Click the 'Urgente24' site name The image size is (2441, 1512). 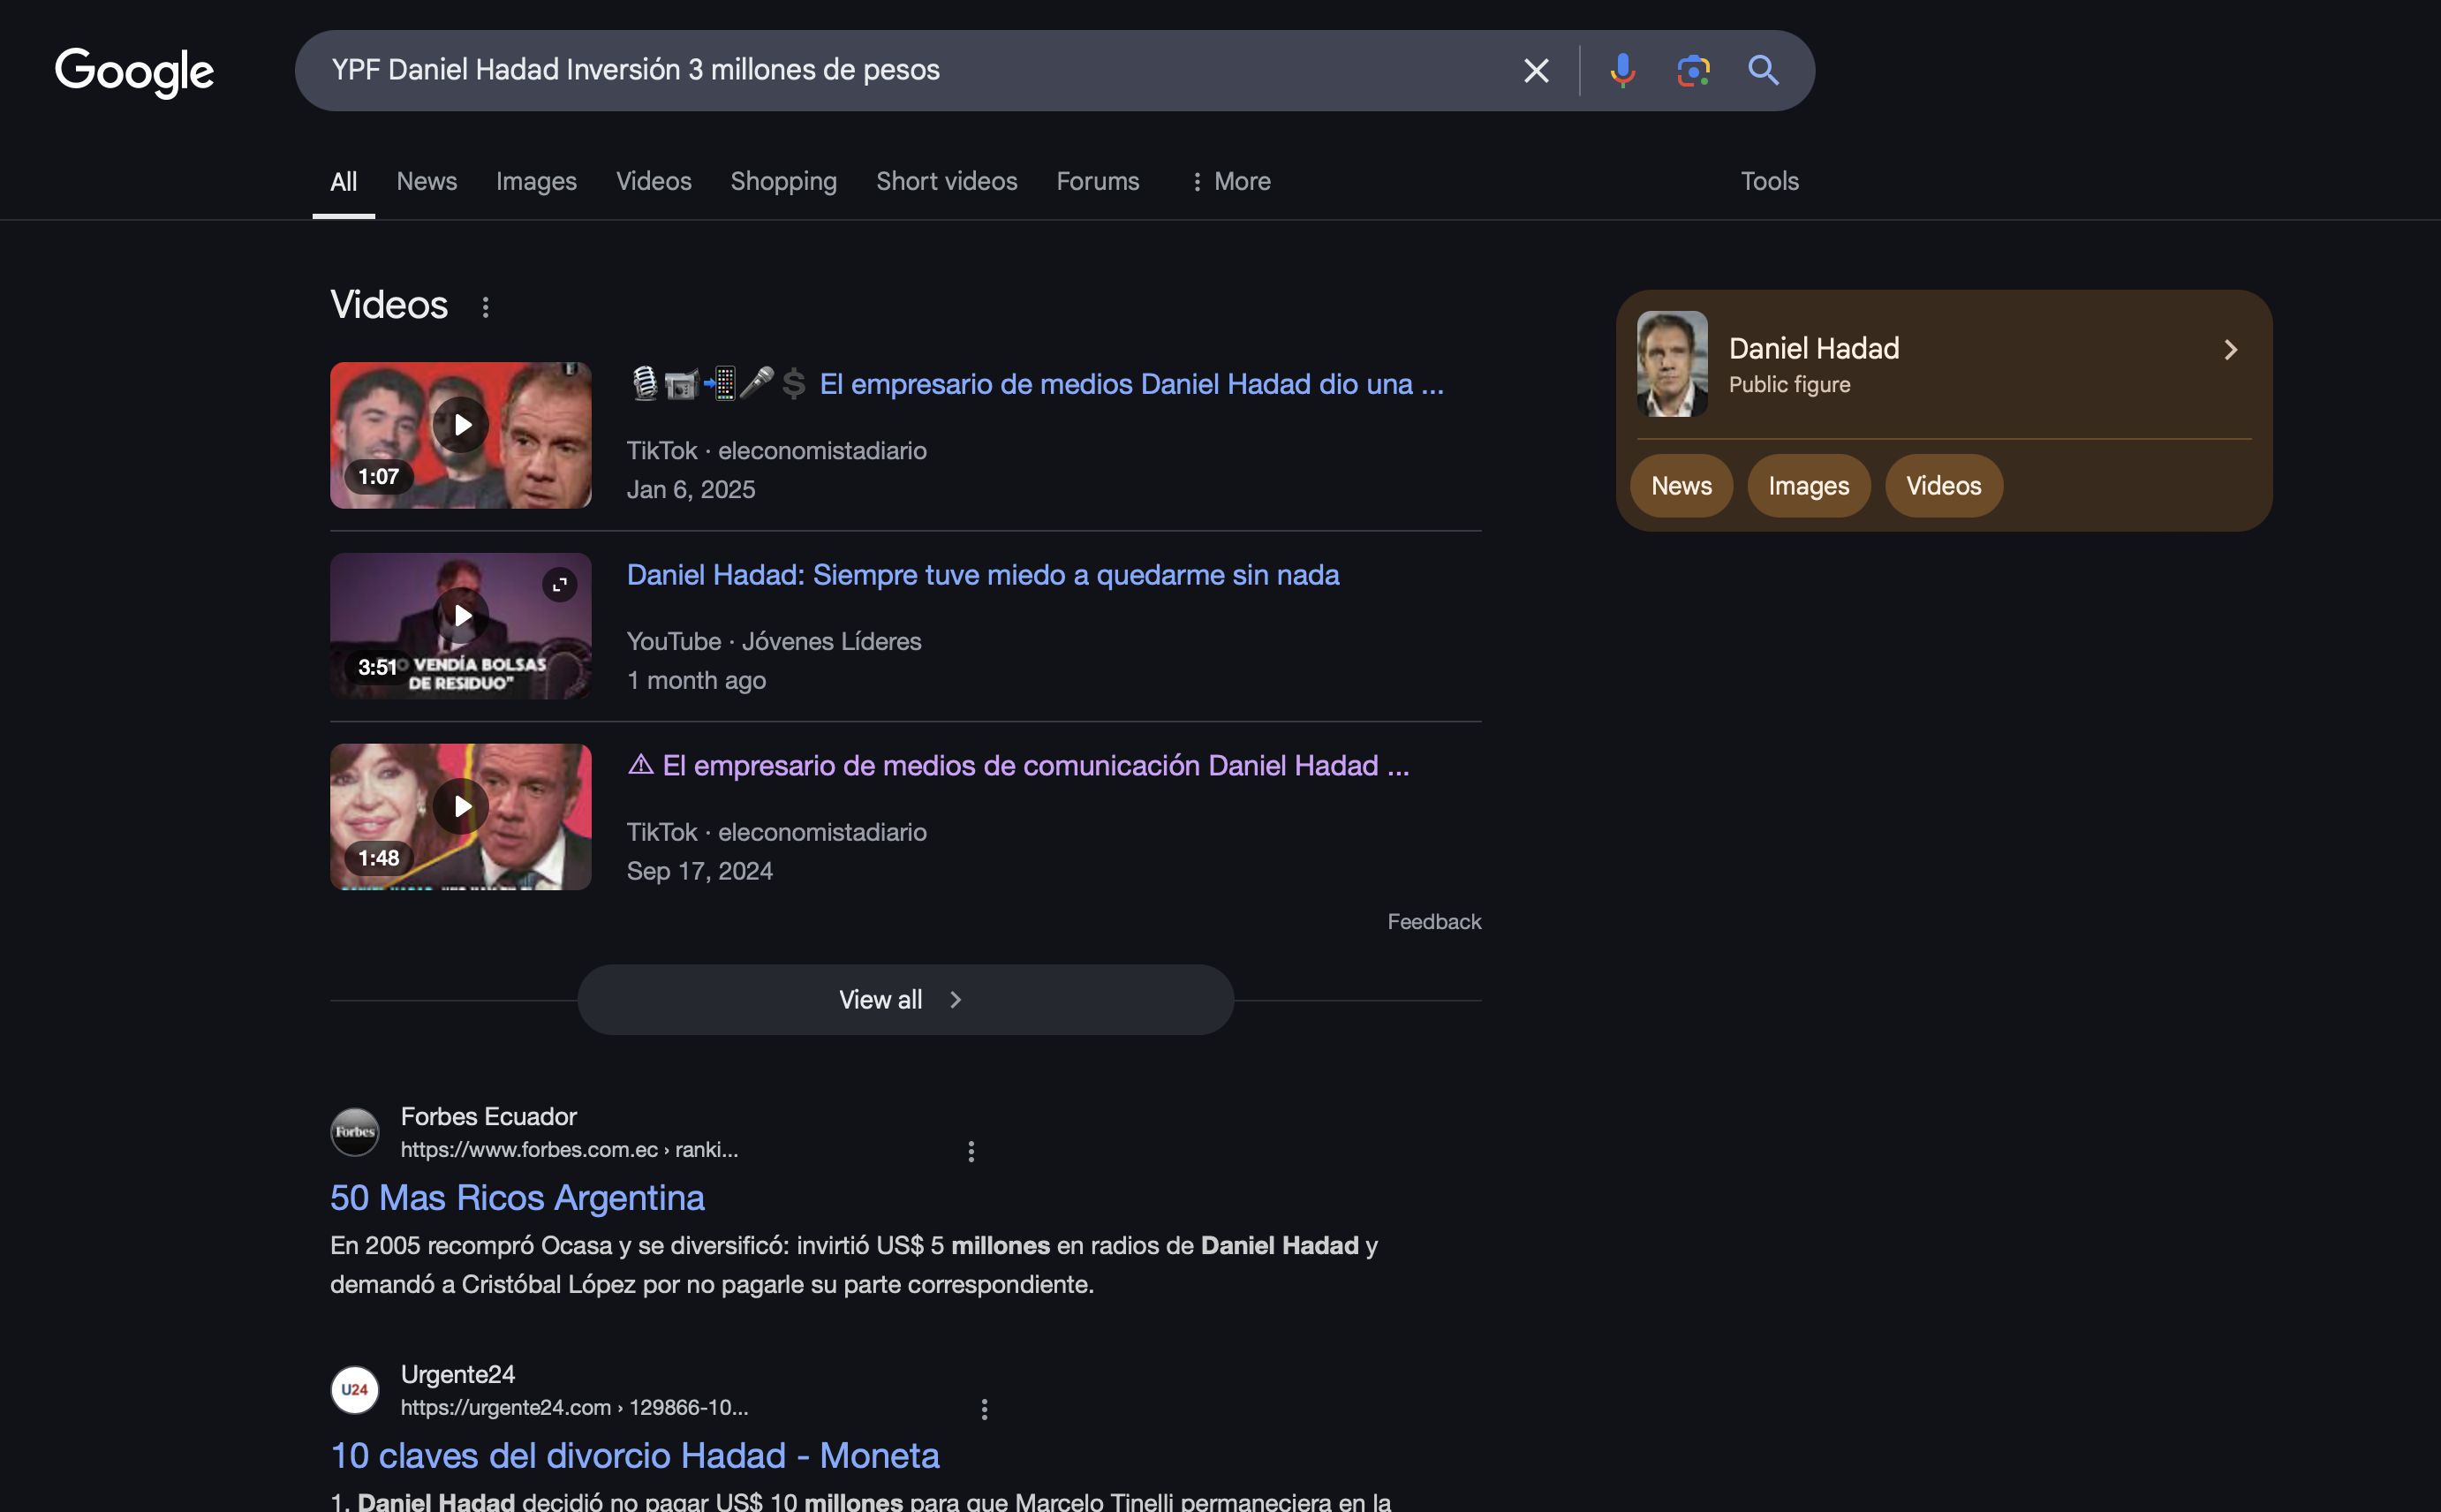(457, 1374)
